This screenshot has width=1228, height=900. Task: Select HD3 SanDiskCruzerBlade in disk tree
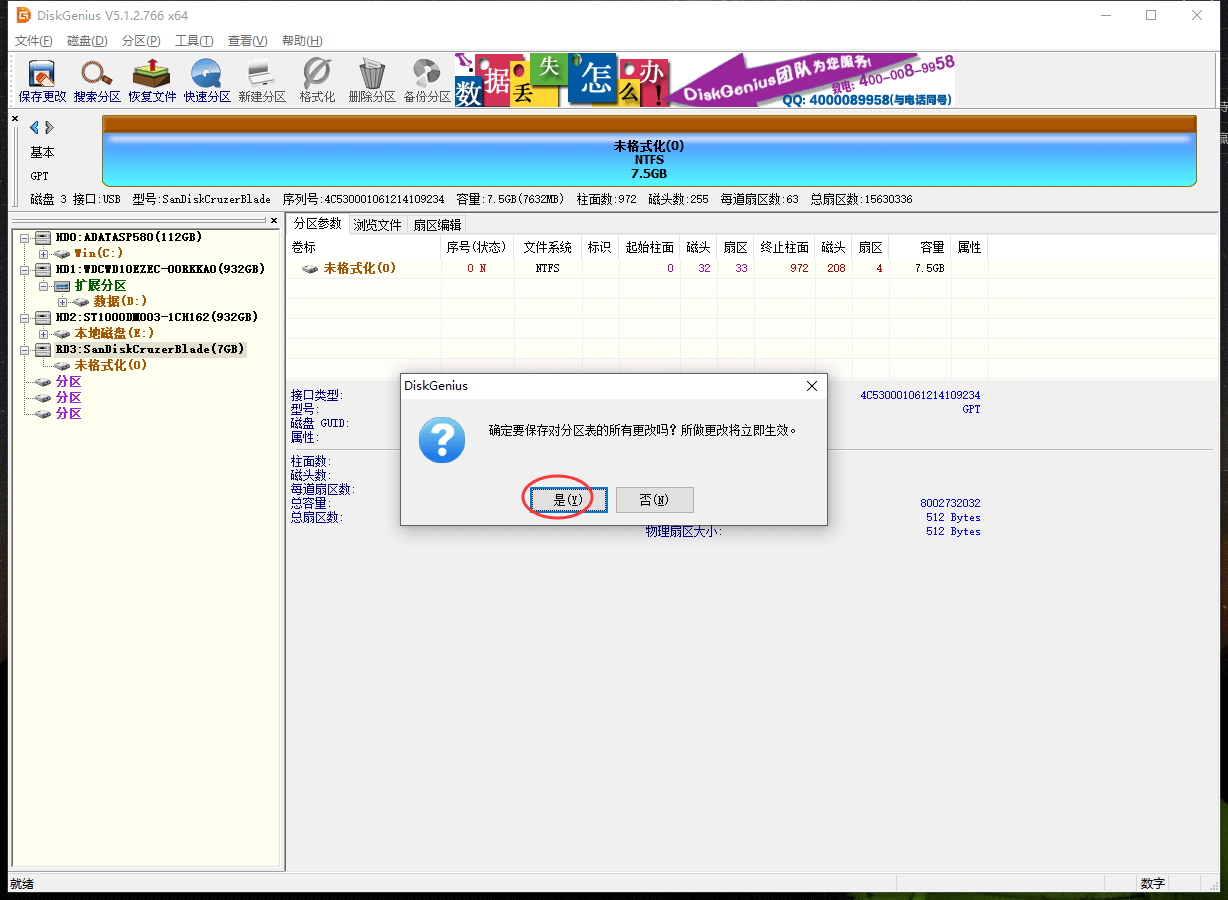pos(149,349)
